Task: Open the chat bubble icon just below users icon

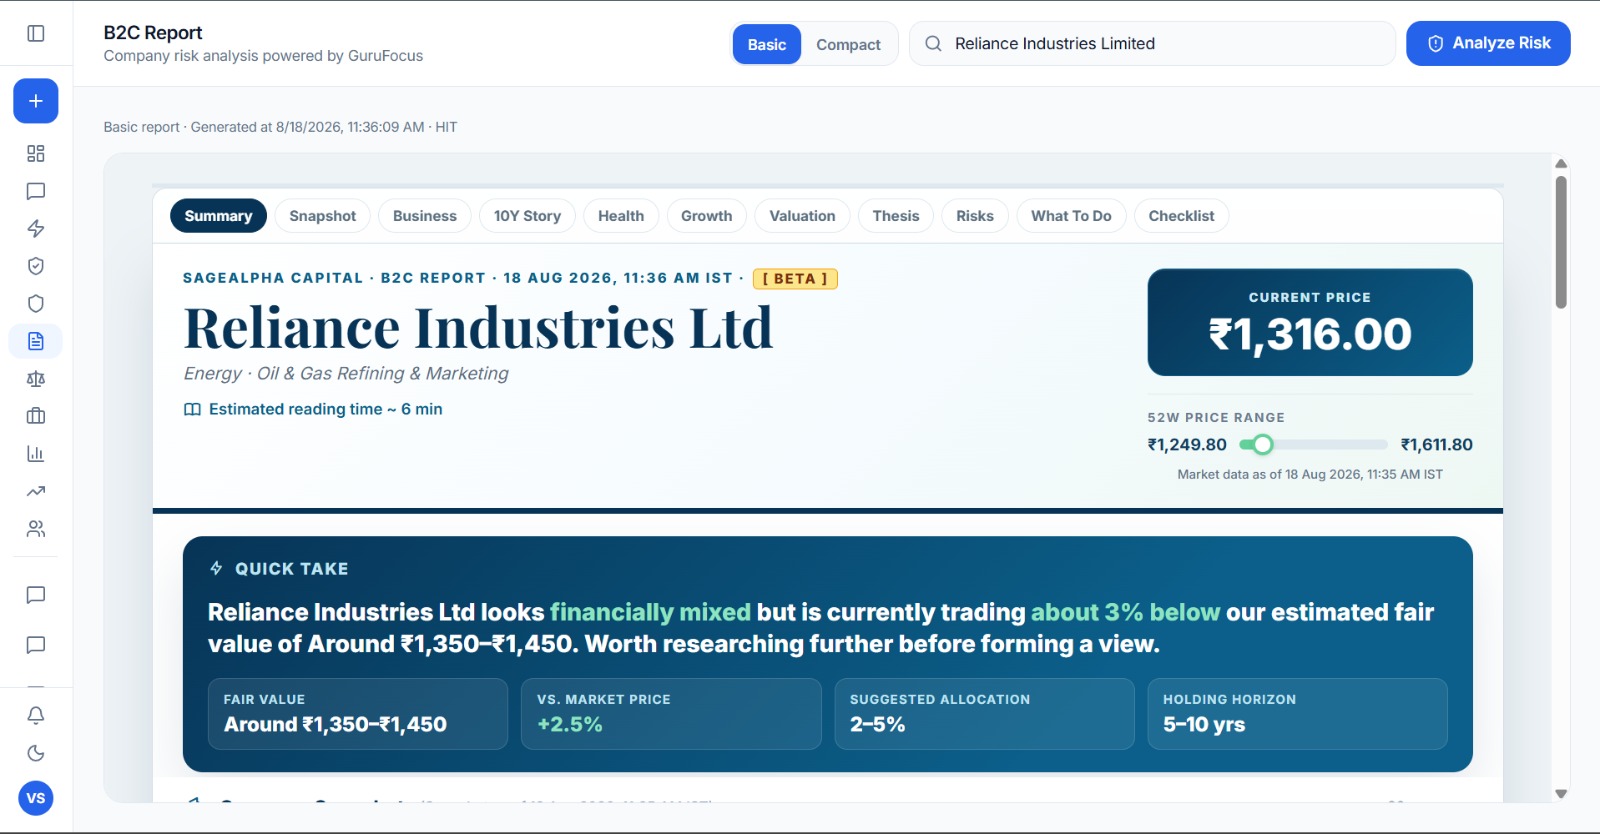Action: click(36, 595)
